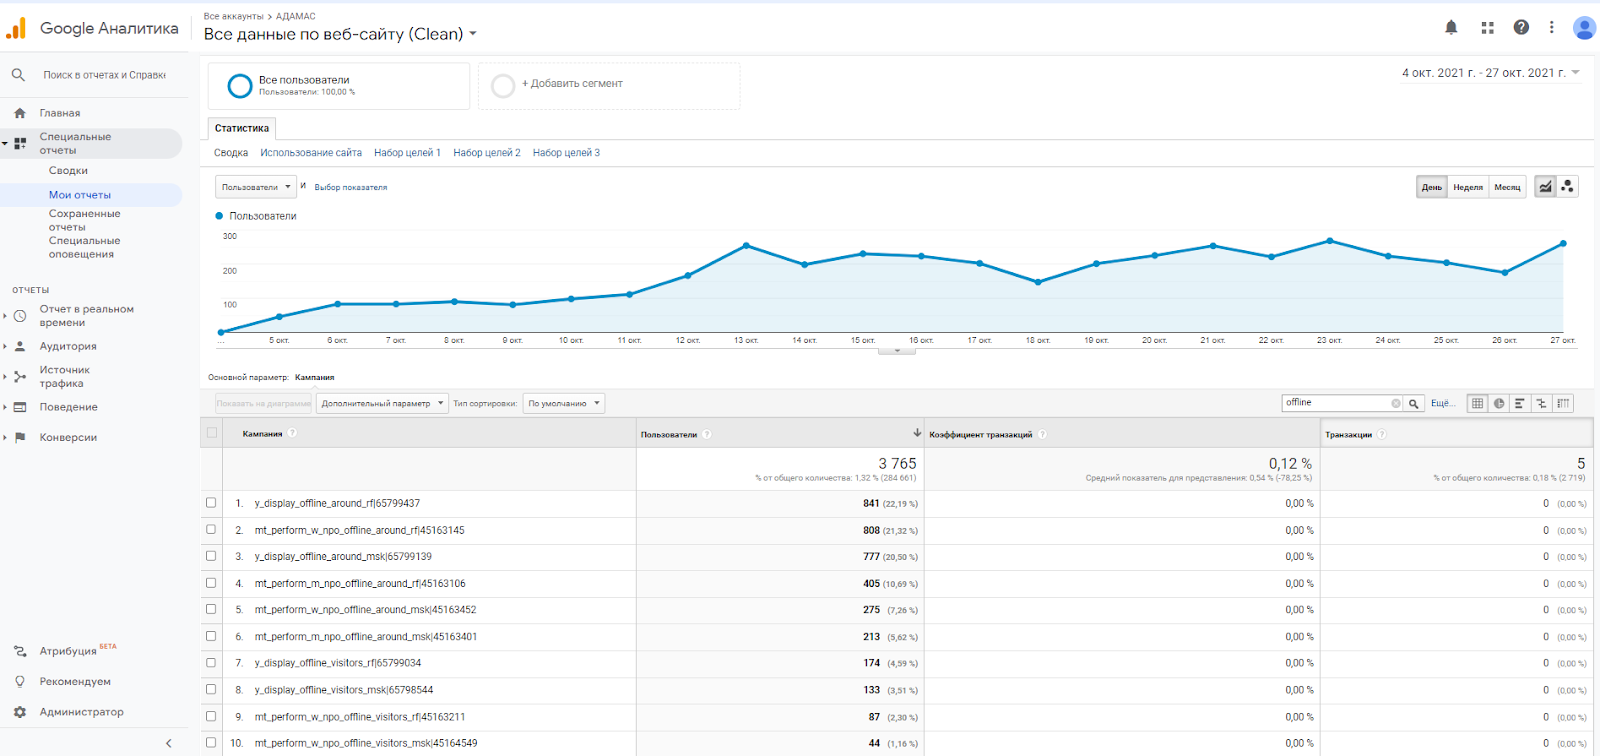Screen dimensions: 1600x756
Task: Collapse the left sidebar with the arrow
Action: 168,743
